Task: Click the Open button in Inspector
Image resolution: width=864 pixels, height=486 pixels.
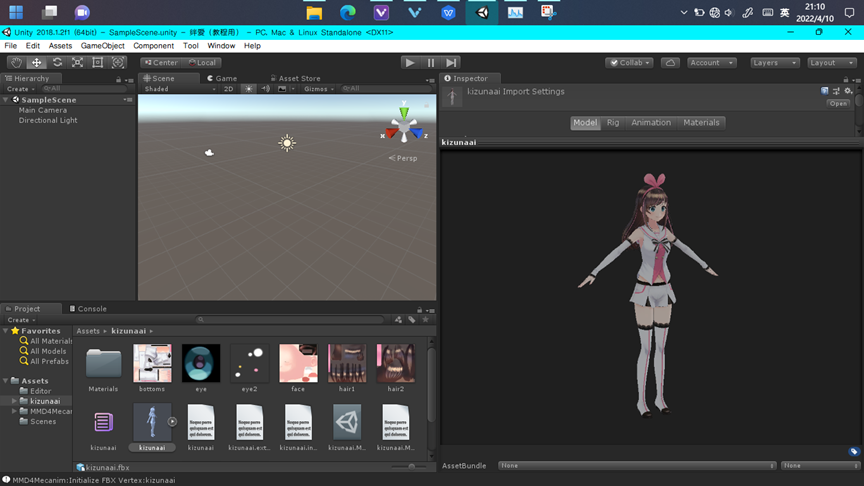Action: point(838,103)
